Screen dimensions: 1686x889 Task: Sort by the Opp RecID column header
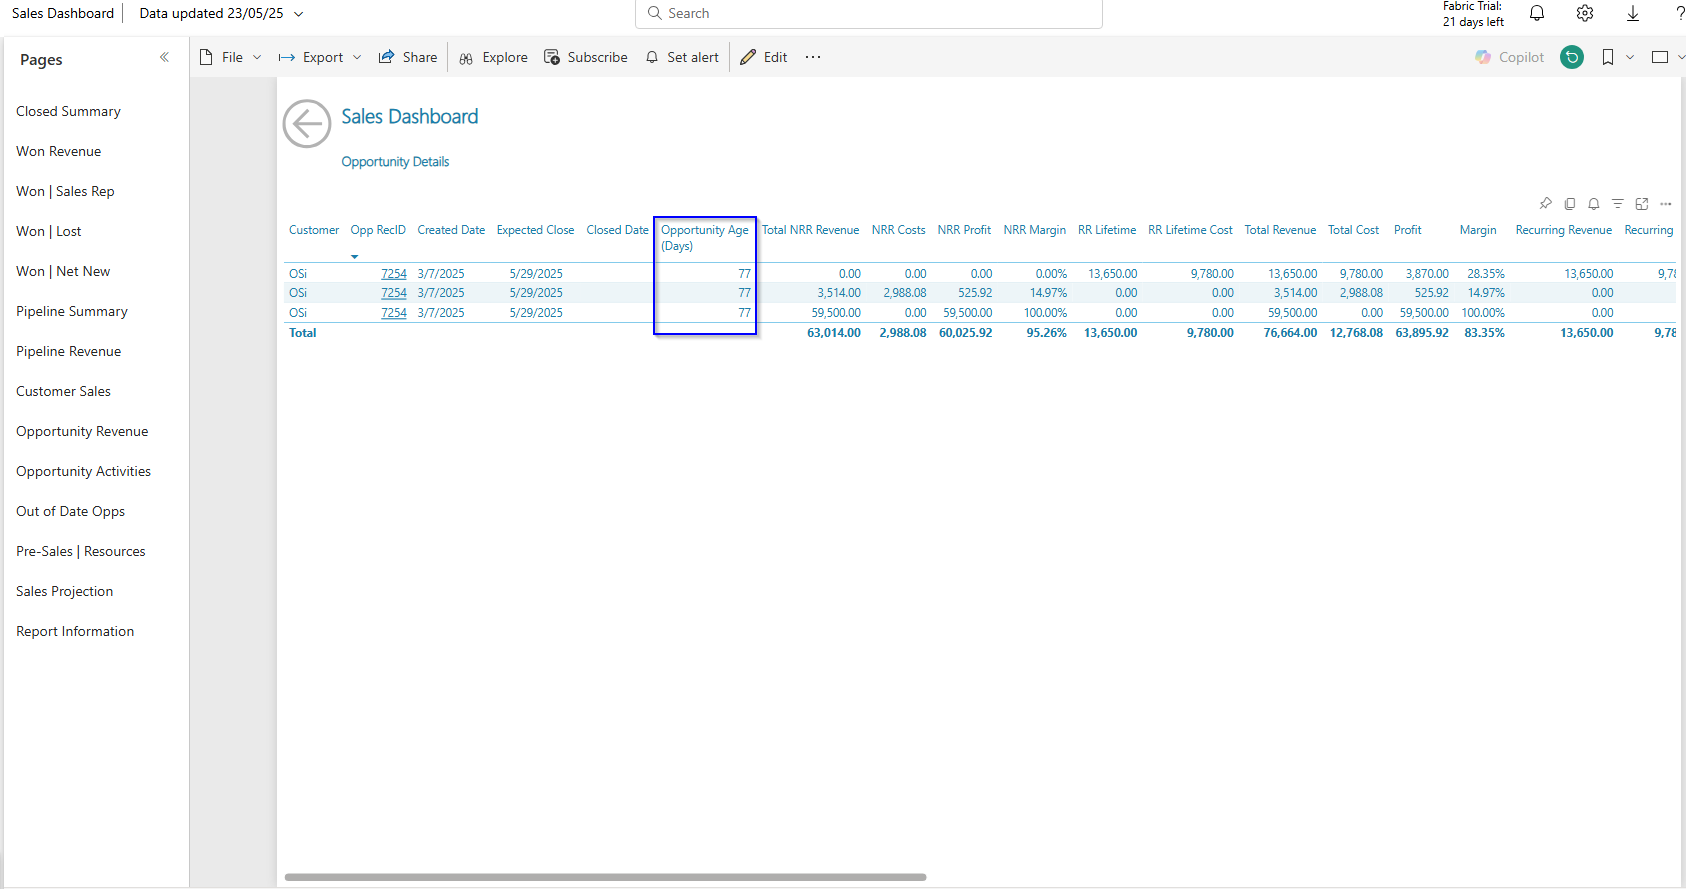click(x=378, y=230)
